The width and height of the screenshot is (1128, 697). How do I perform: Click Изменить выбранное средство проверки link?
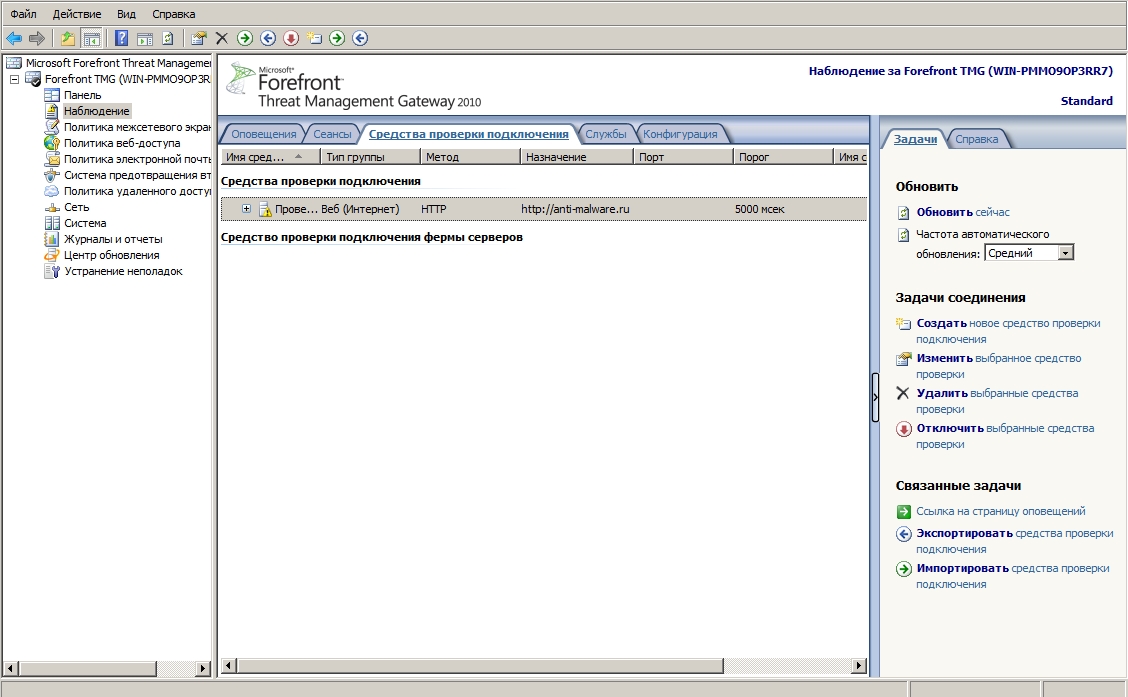tap(999, 366)
